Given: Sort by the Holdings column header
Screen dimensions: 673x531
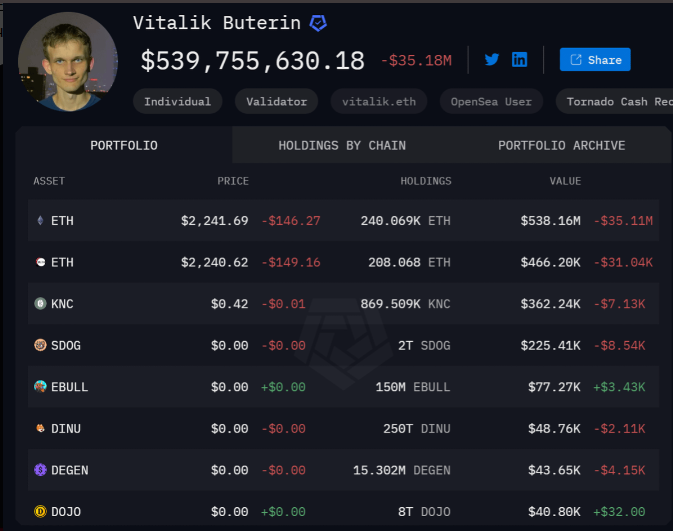Looking at the screenshot, I should [x=426, y=181].
